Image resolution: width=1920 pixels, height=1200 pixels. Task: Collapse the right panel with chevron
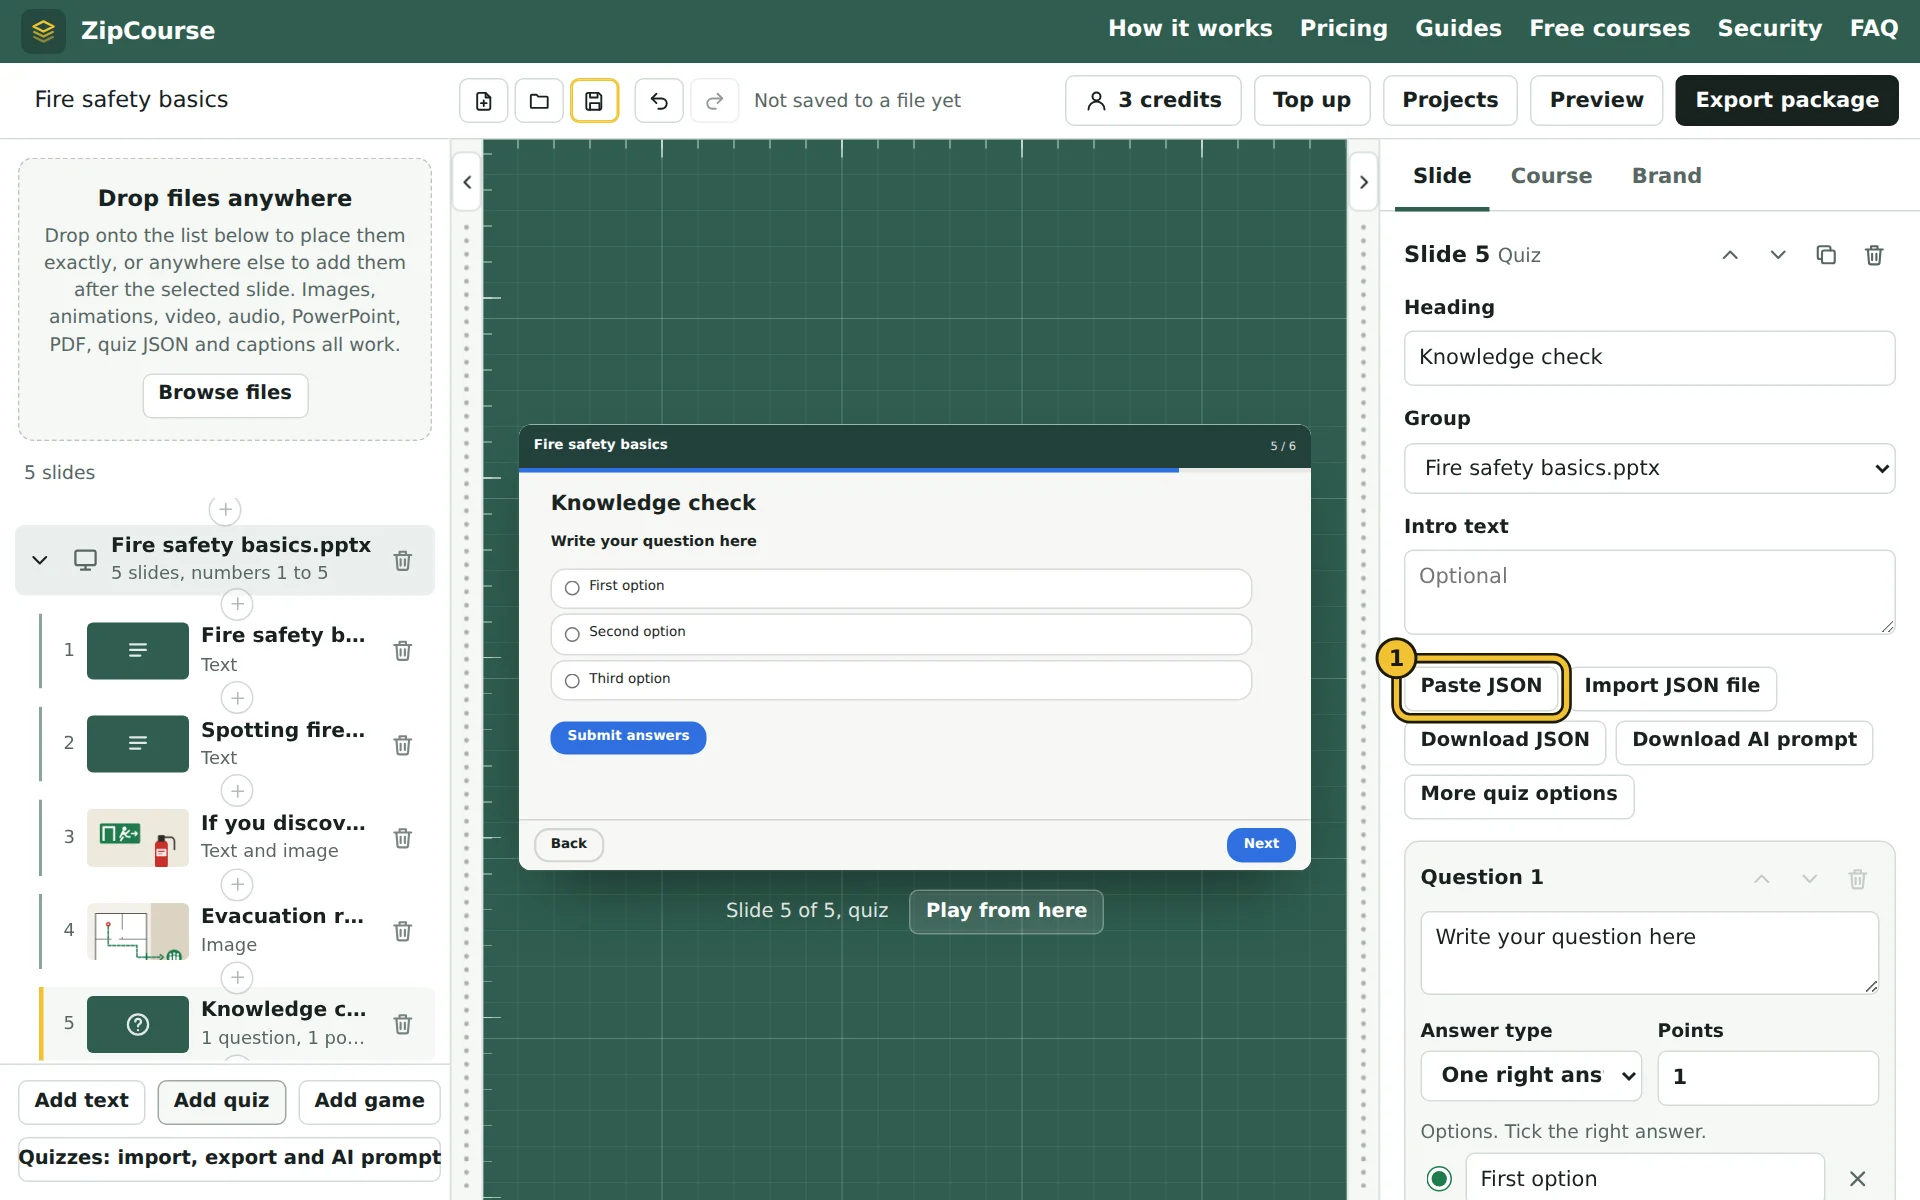pos(1363,182)
